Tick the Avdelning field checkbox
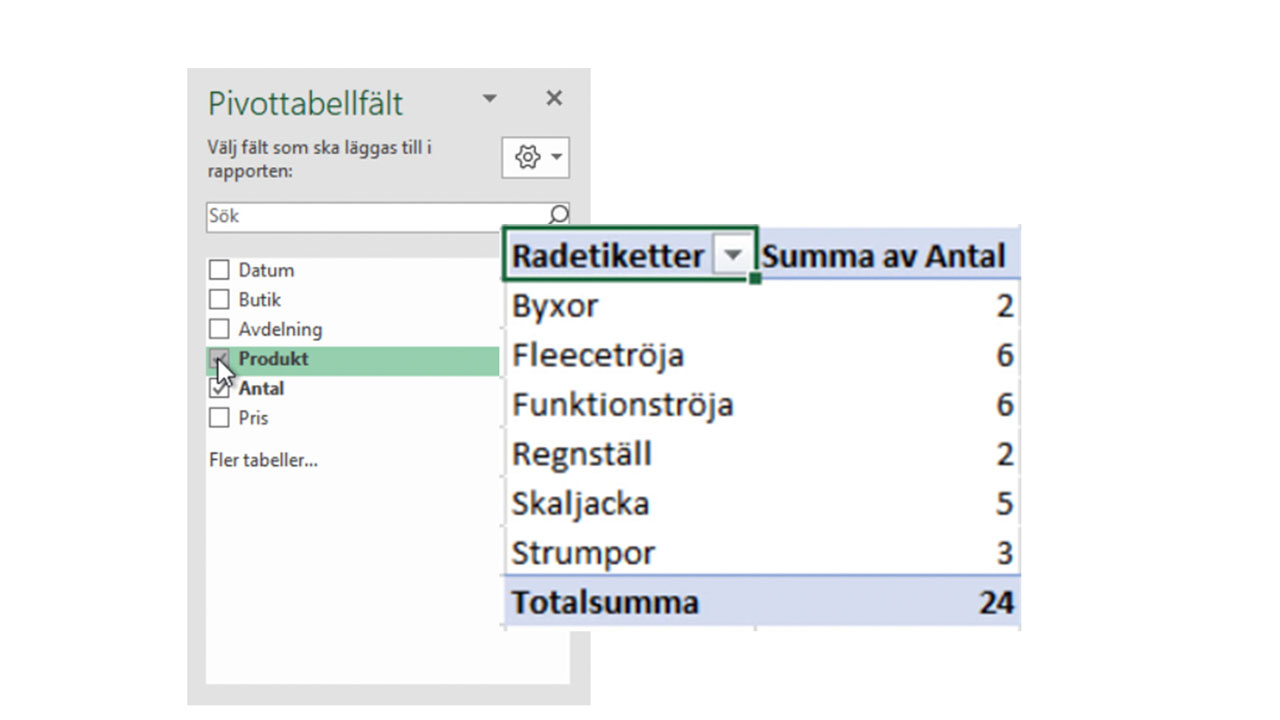The image size is (1280, 720). click(x=219, y=329)
